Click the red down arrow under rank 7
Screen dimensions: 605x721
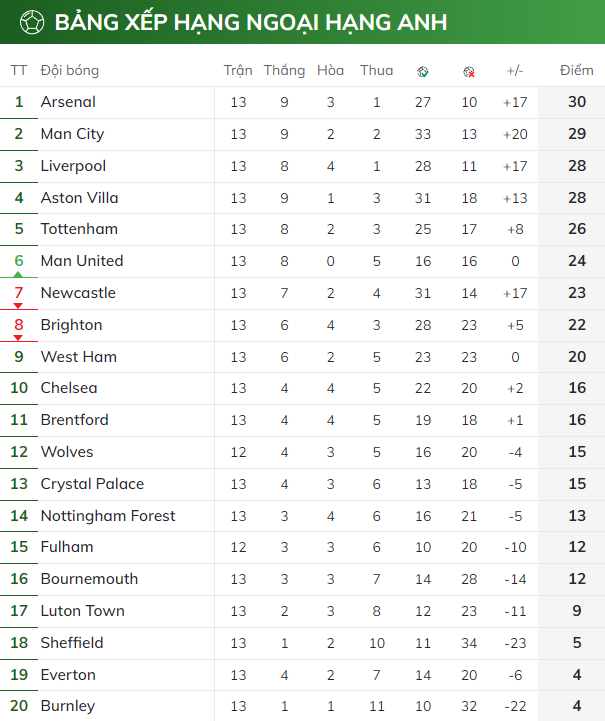(x=18, y=305)
